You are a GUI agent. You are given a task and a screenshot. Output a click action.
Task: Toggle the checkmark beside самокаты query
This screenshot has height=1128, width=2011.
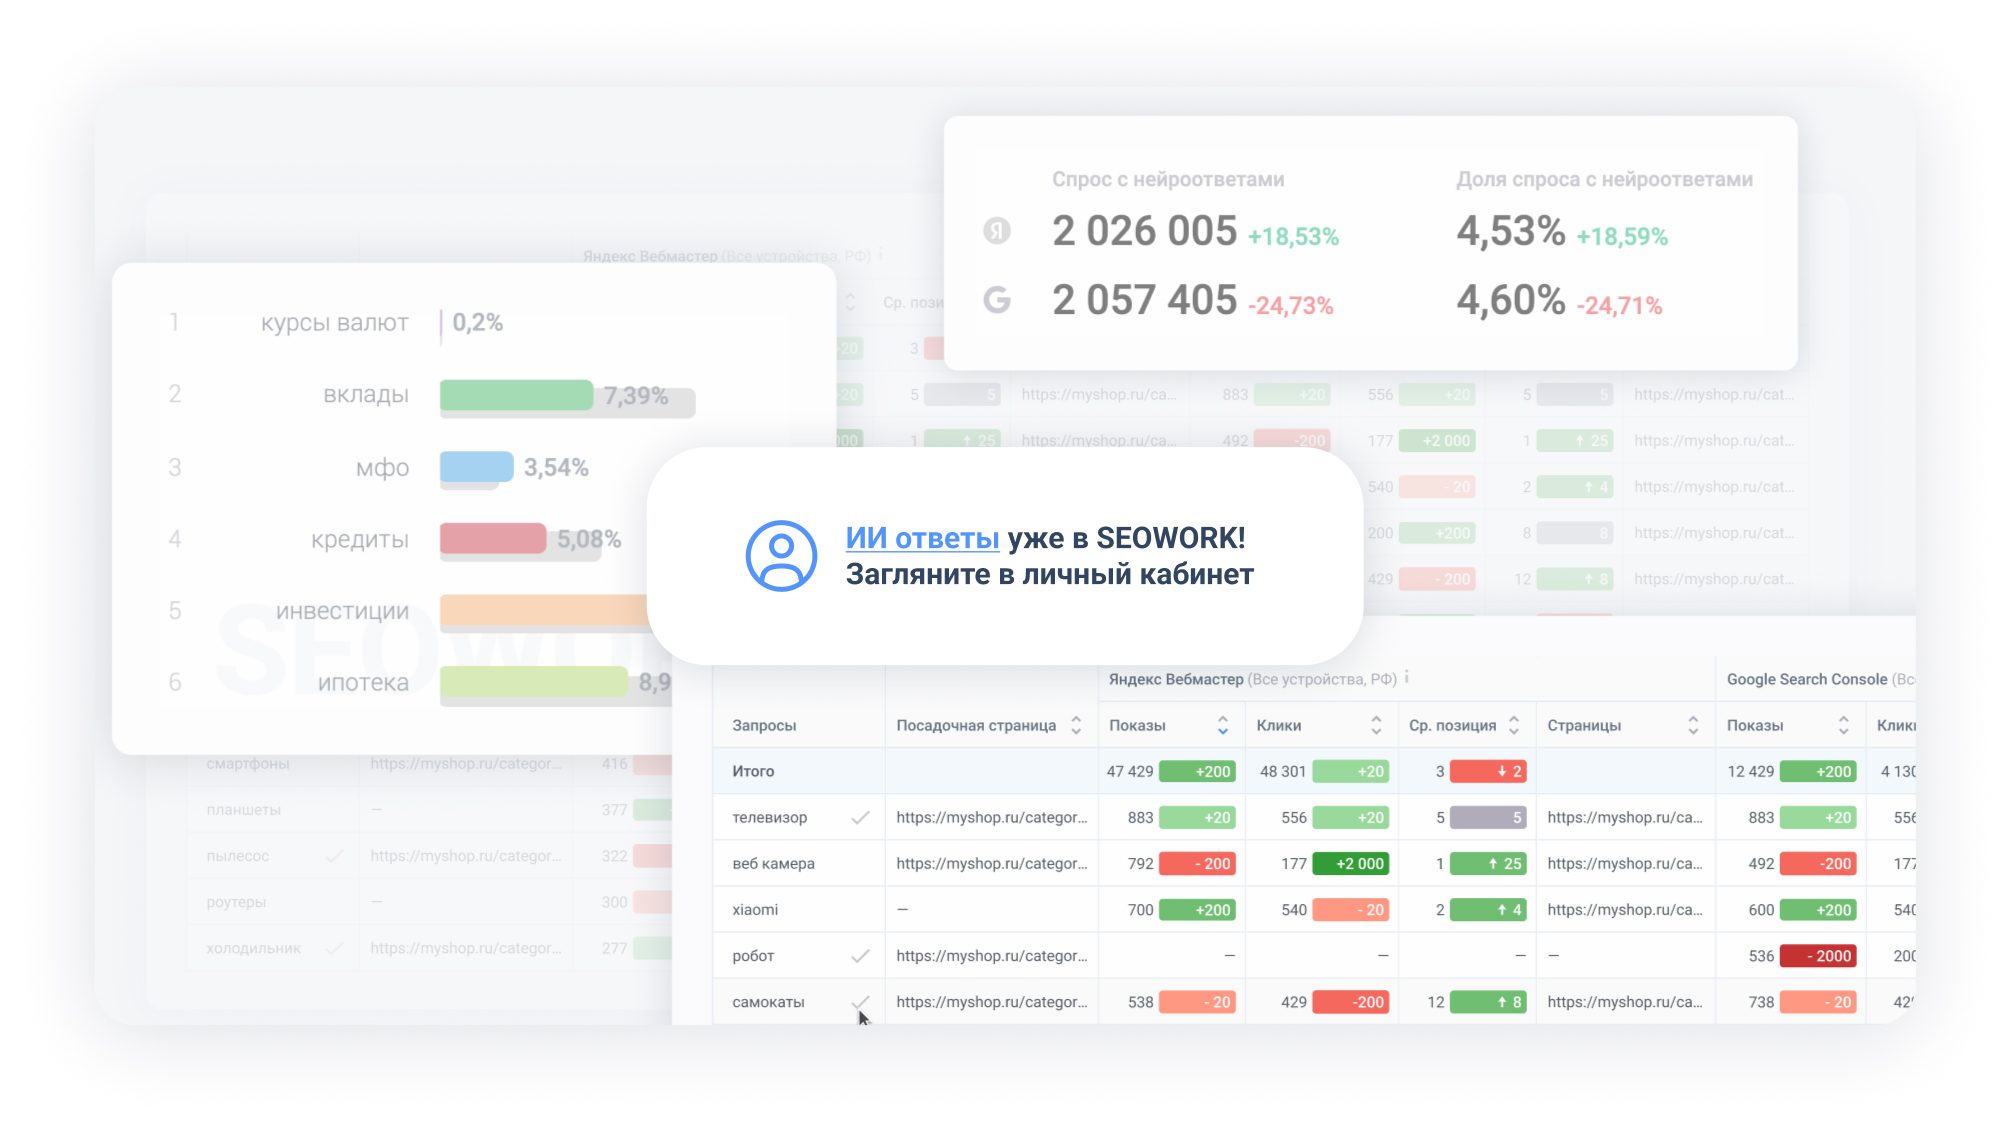859,1000
